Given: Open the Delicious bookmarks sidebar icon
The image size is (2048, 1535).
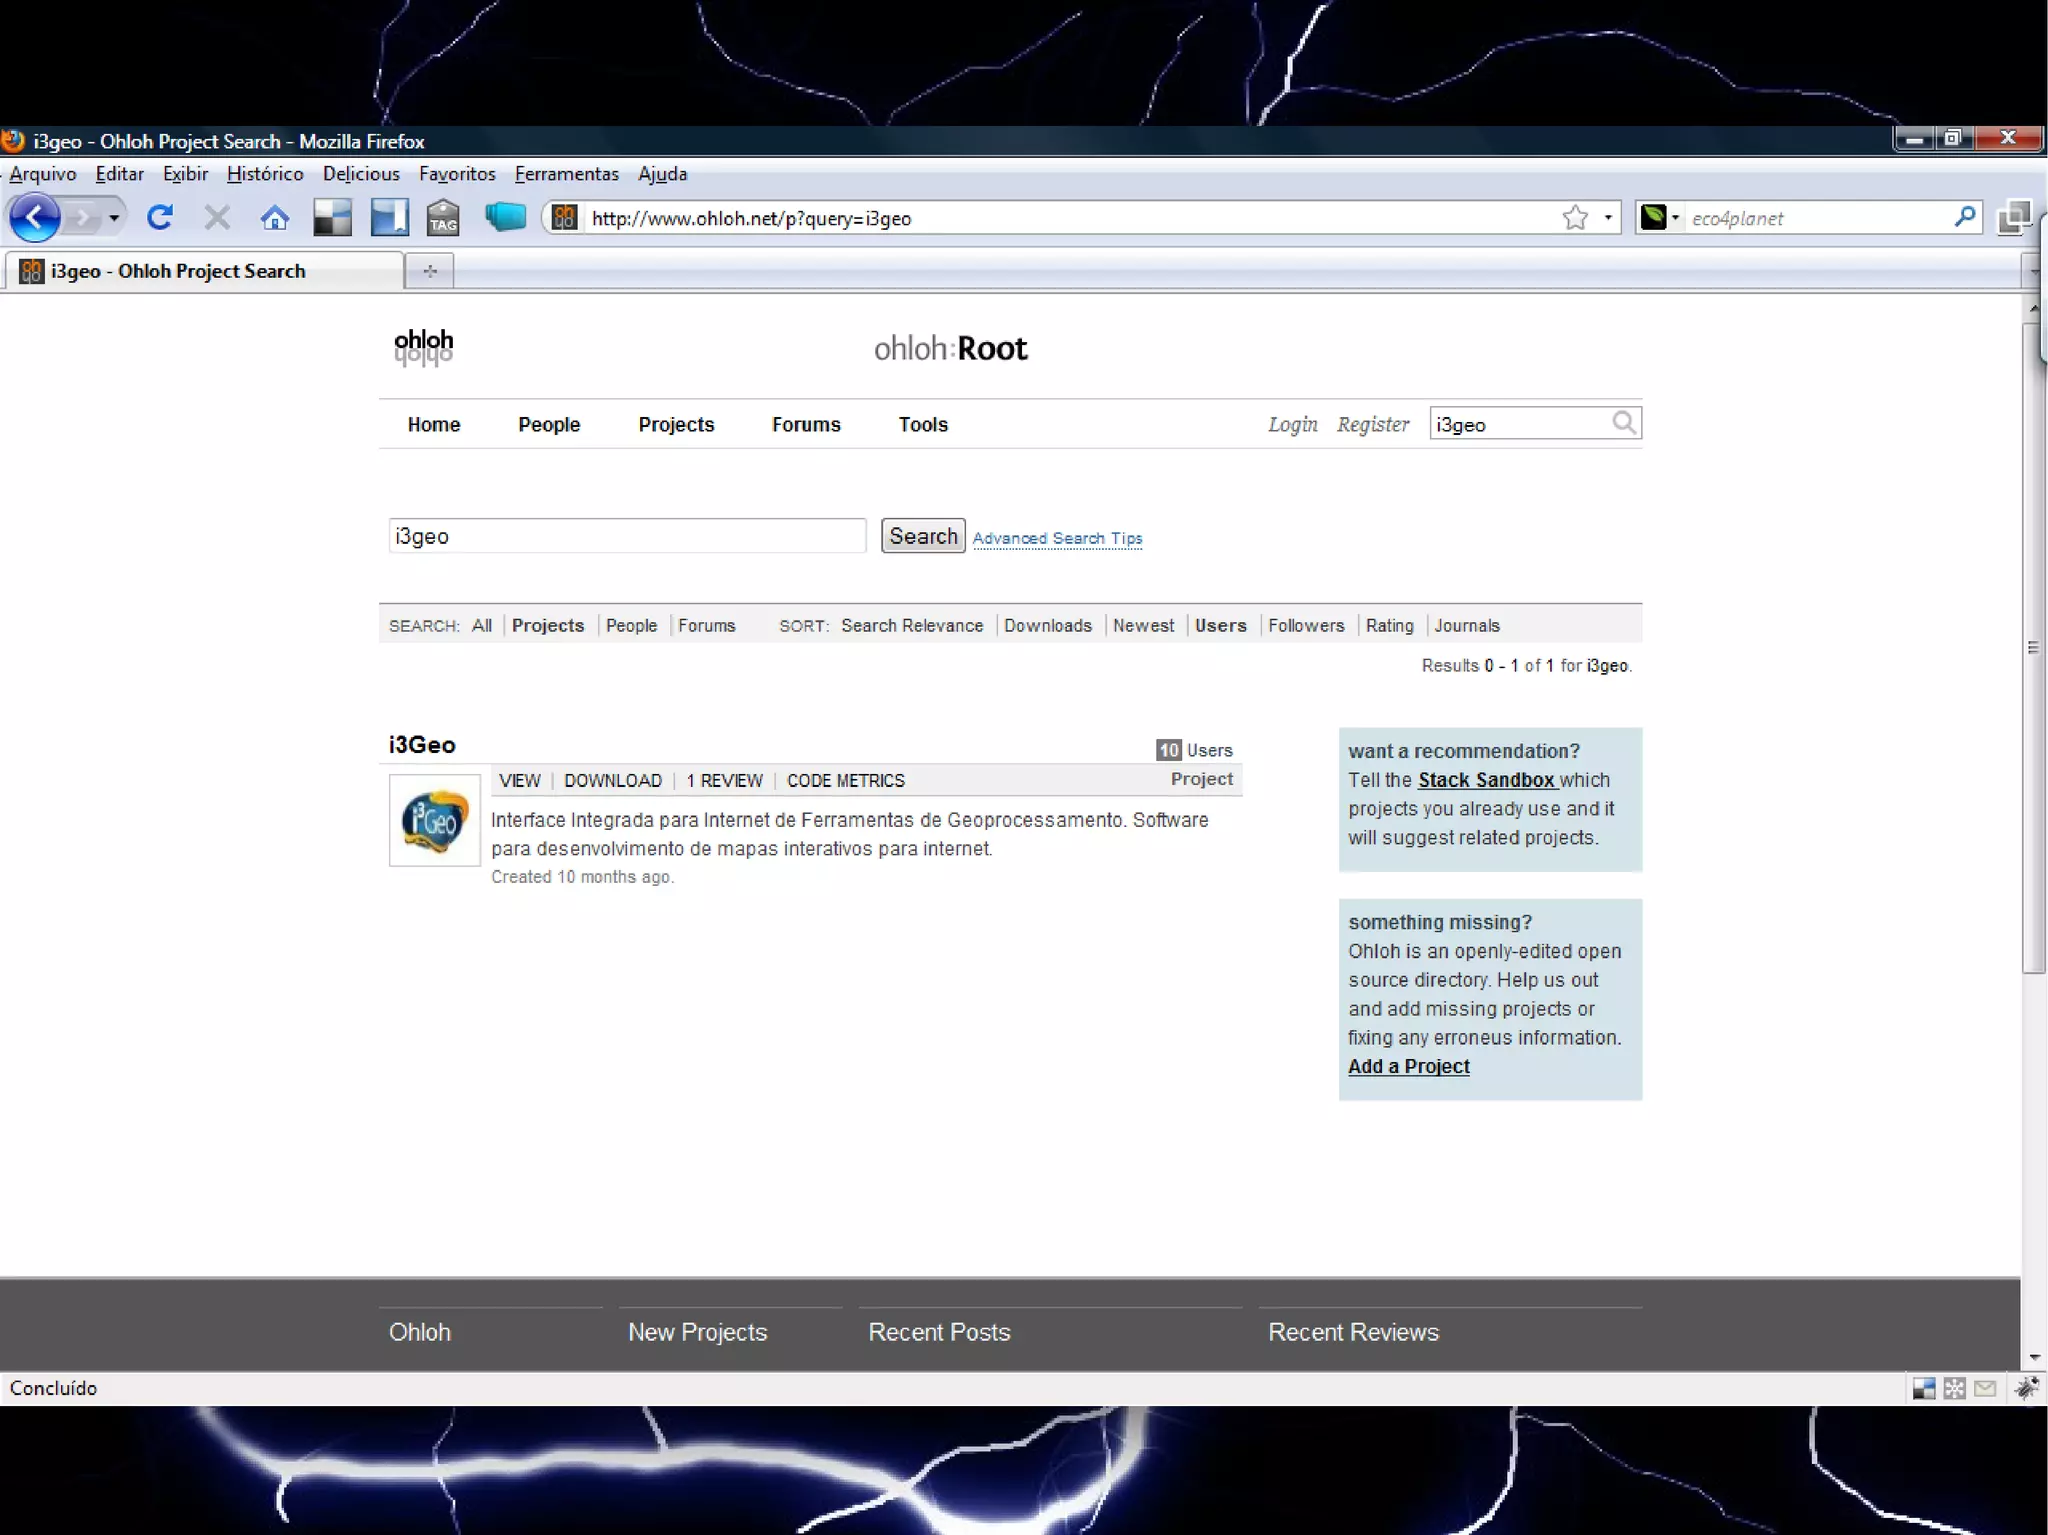Looking at the screenshot, I should [x=389, y=218].
